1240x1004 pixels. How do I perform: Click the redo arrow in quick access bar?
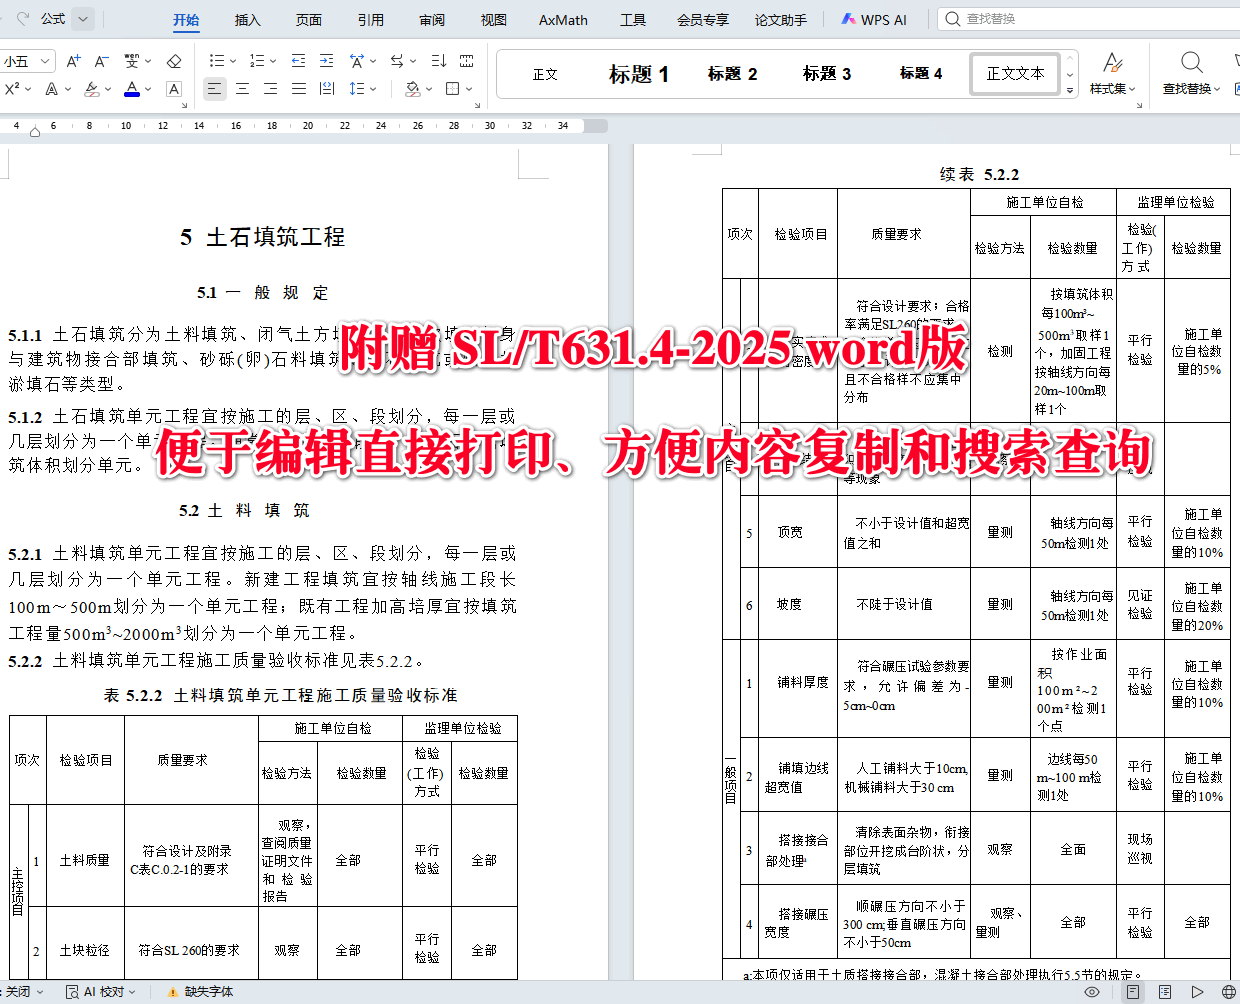pos(24,18)
